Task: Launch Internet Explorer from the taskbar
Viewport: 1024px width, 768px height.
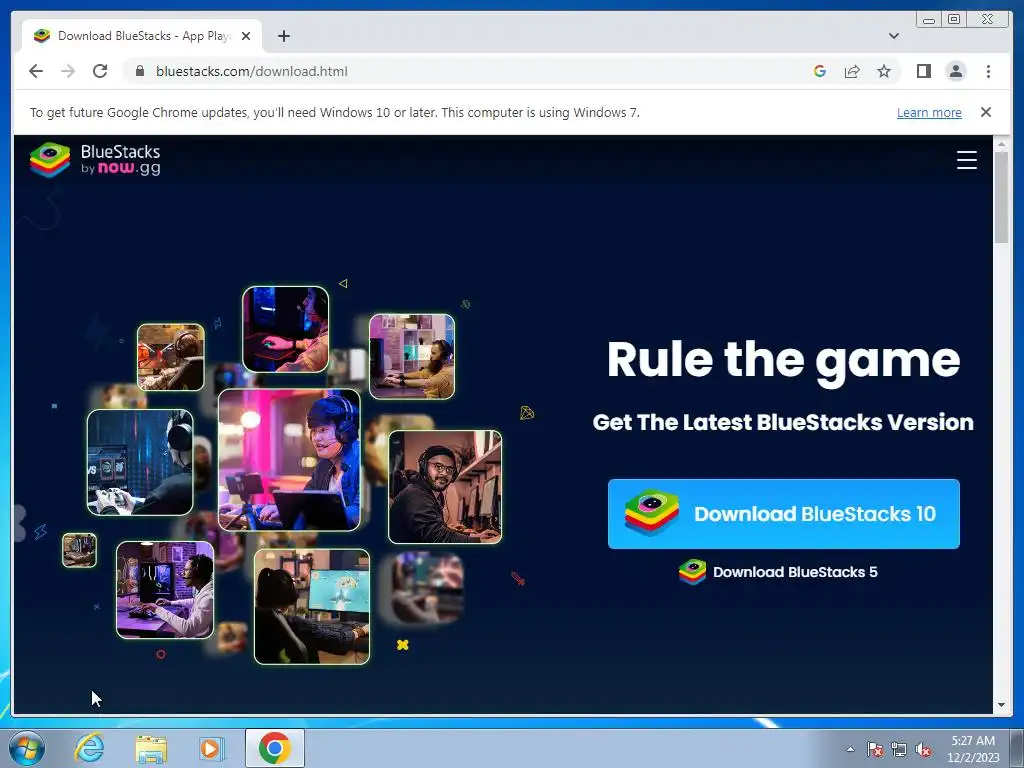Action: click(89, 748)
